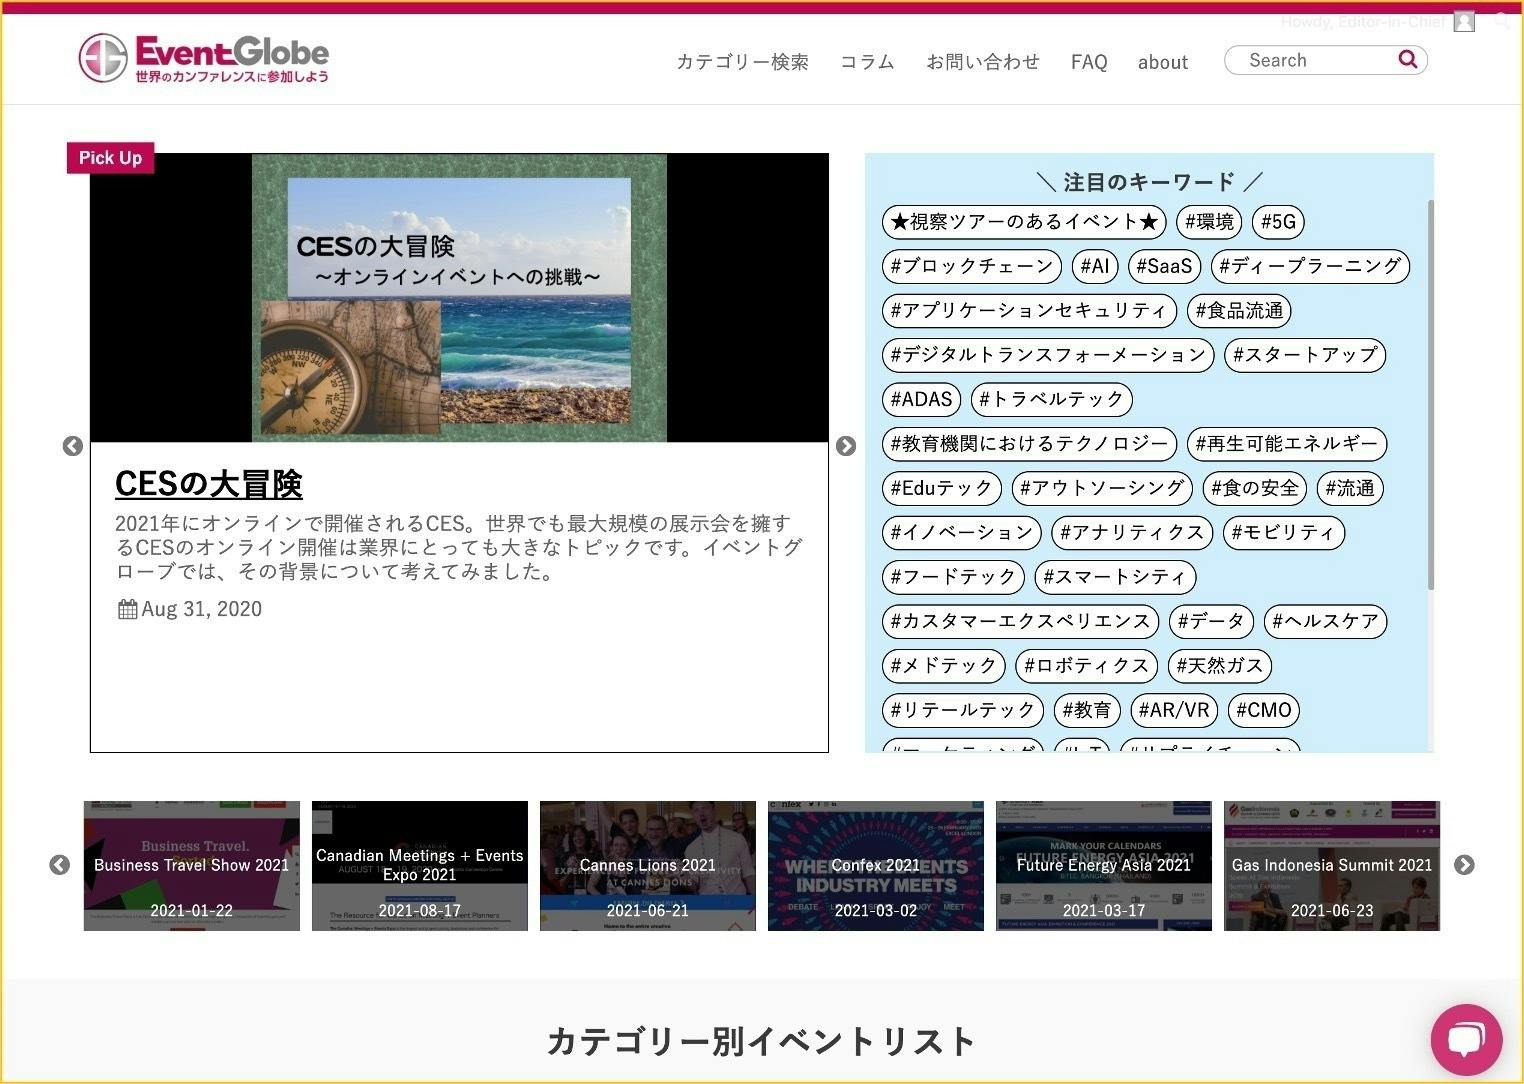Select #再生可能エネルギー keyword tag
Screen dimensions: 1524x1084
pyautogui.click(x=1287, y=444)
